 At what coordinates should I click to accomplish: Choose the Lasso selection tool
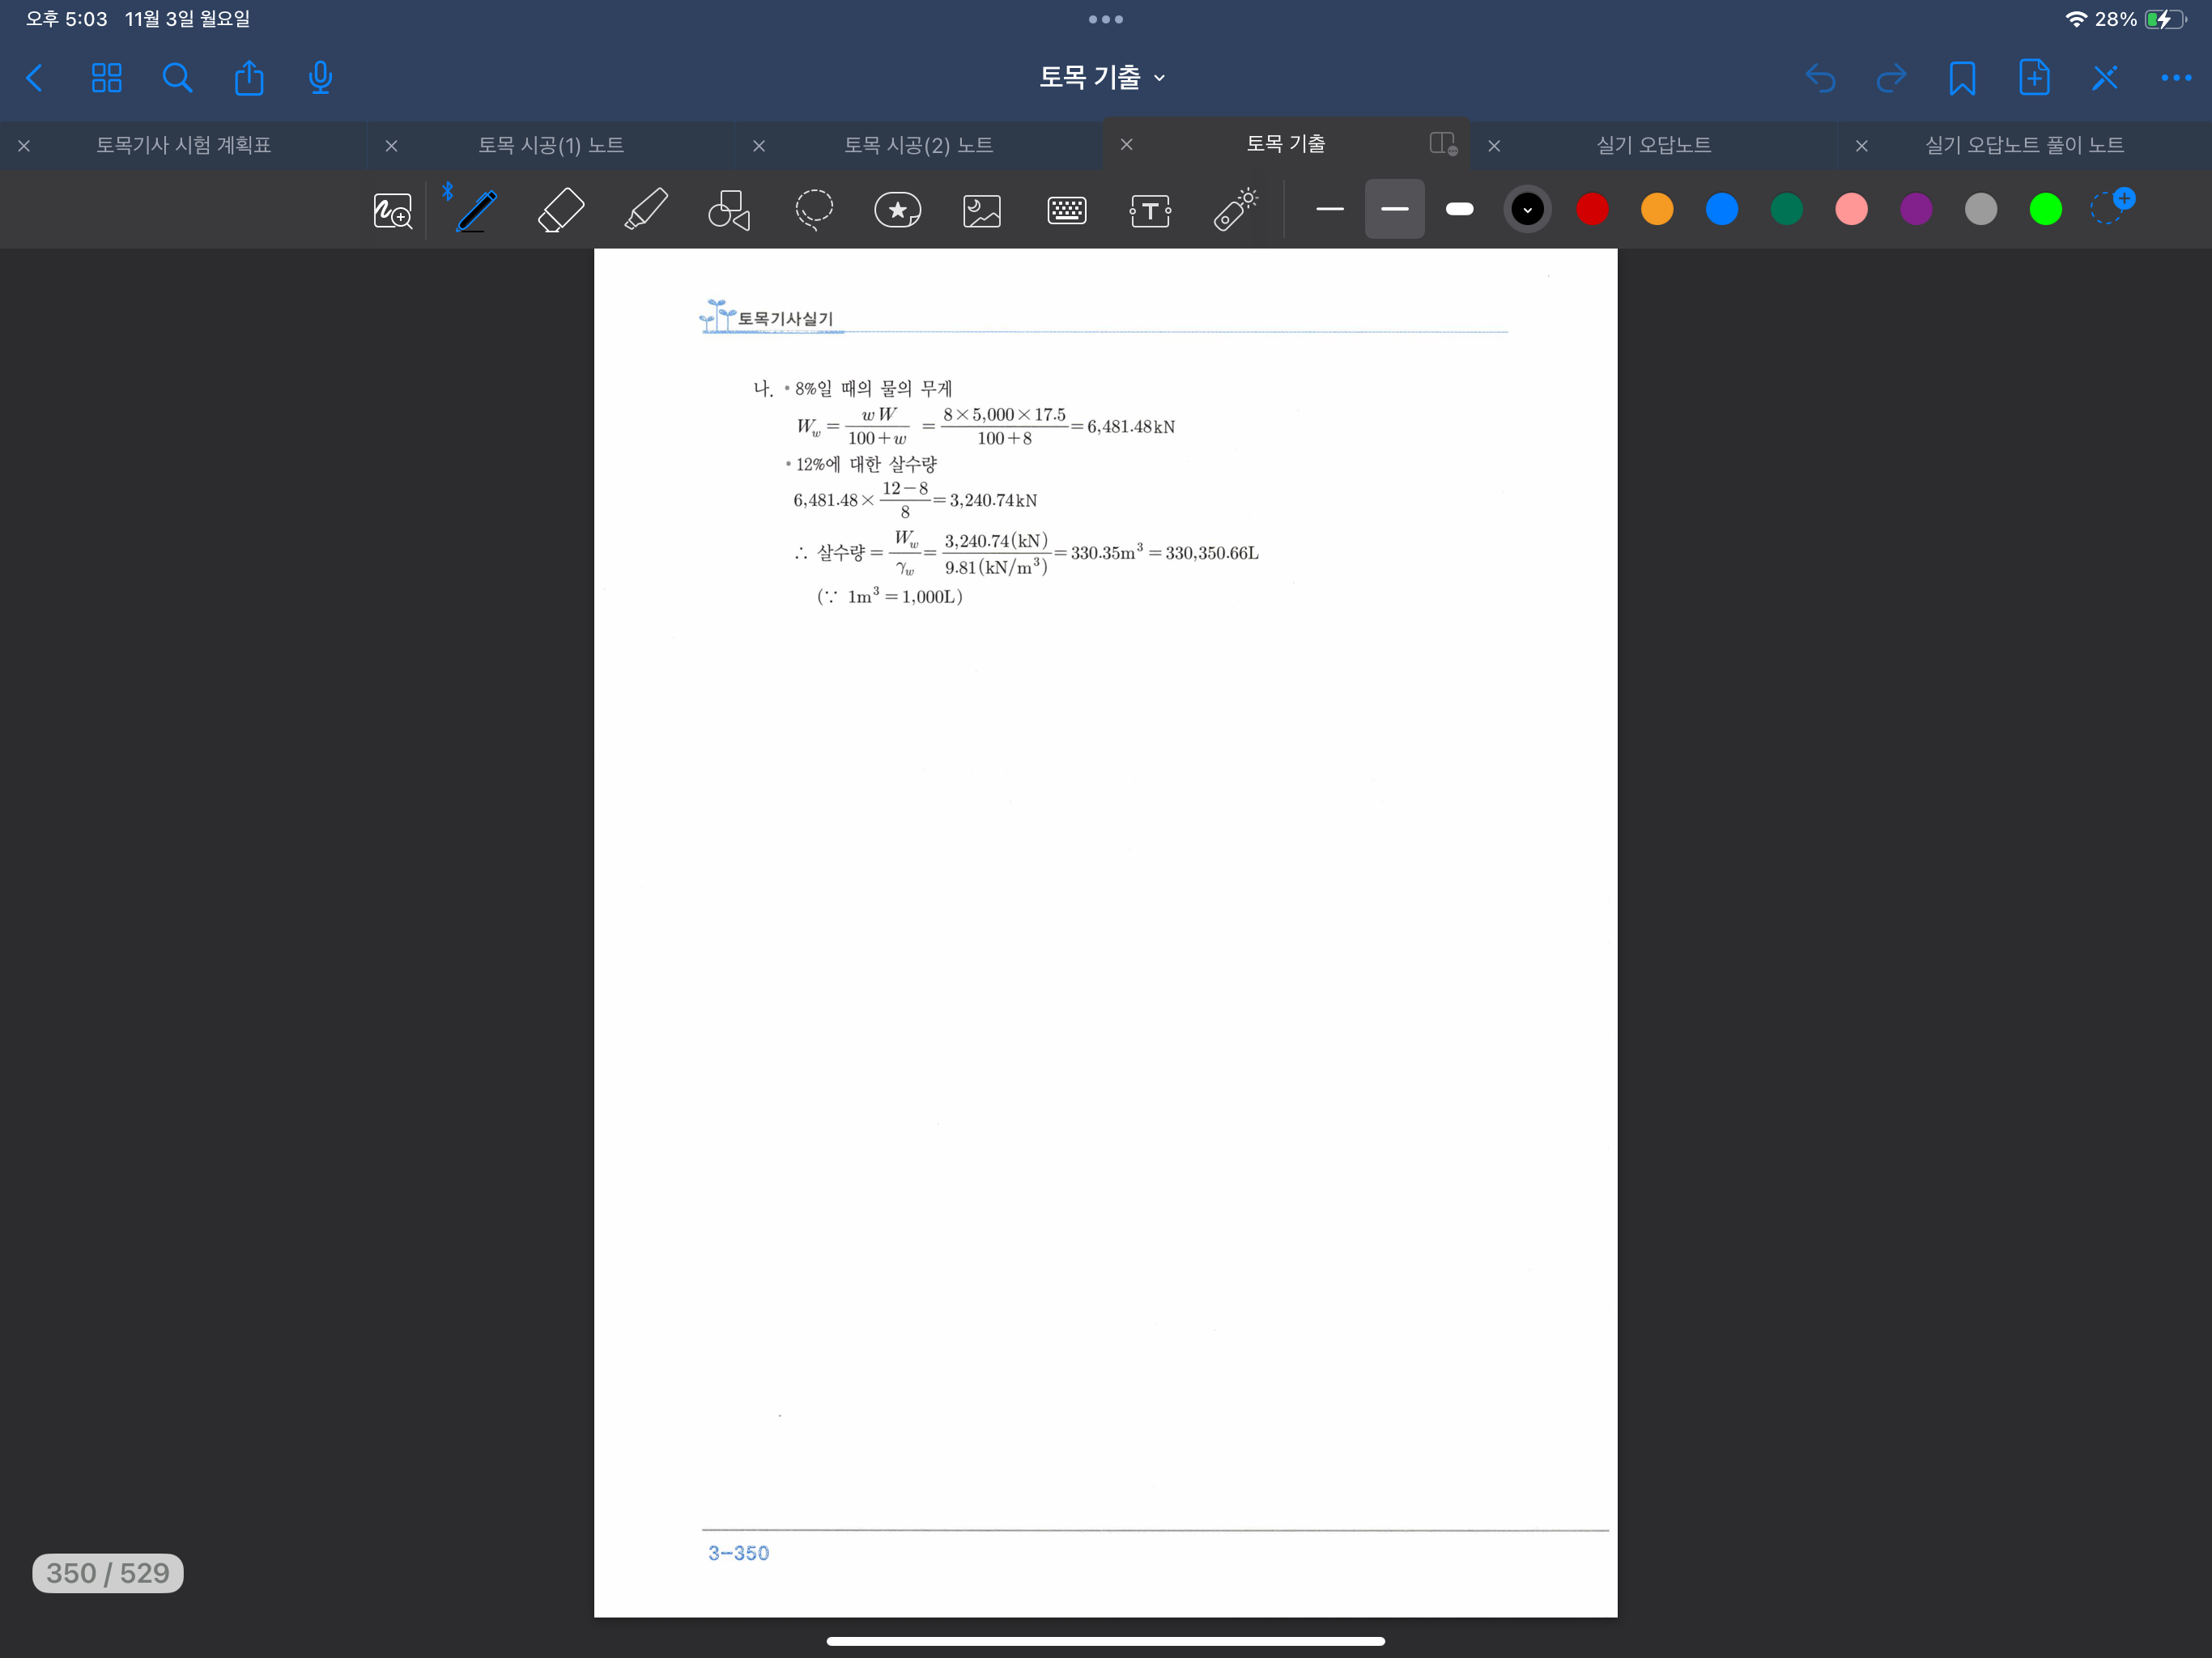[814, 210]
